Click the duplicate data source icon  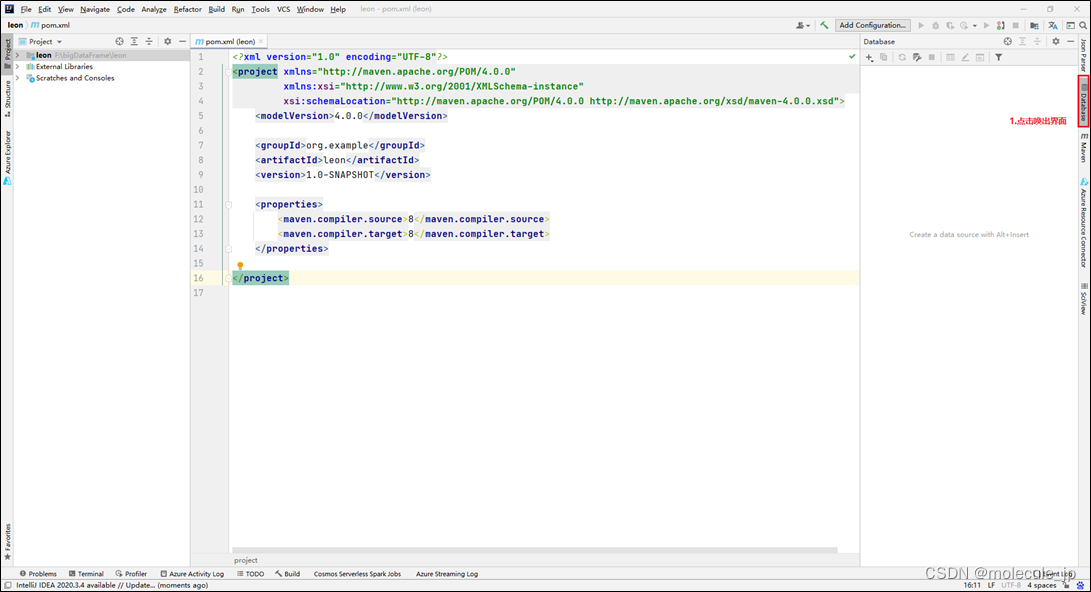pos(884,57)
